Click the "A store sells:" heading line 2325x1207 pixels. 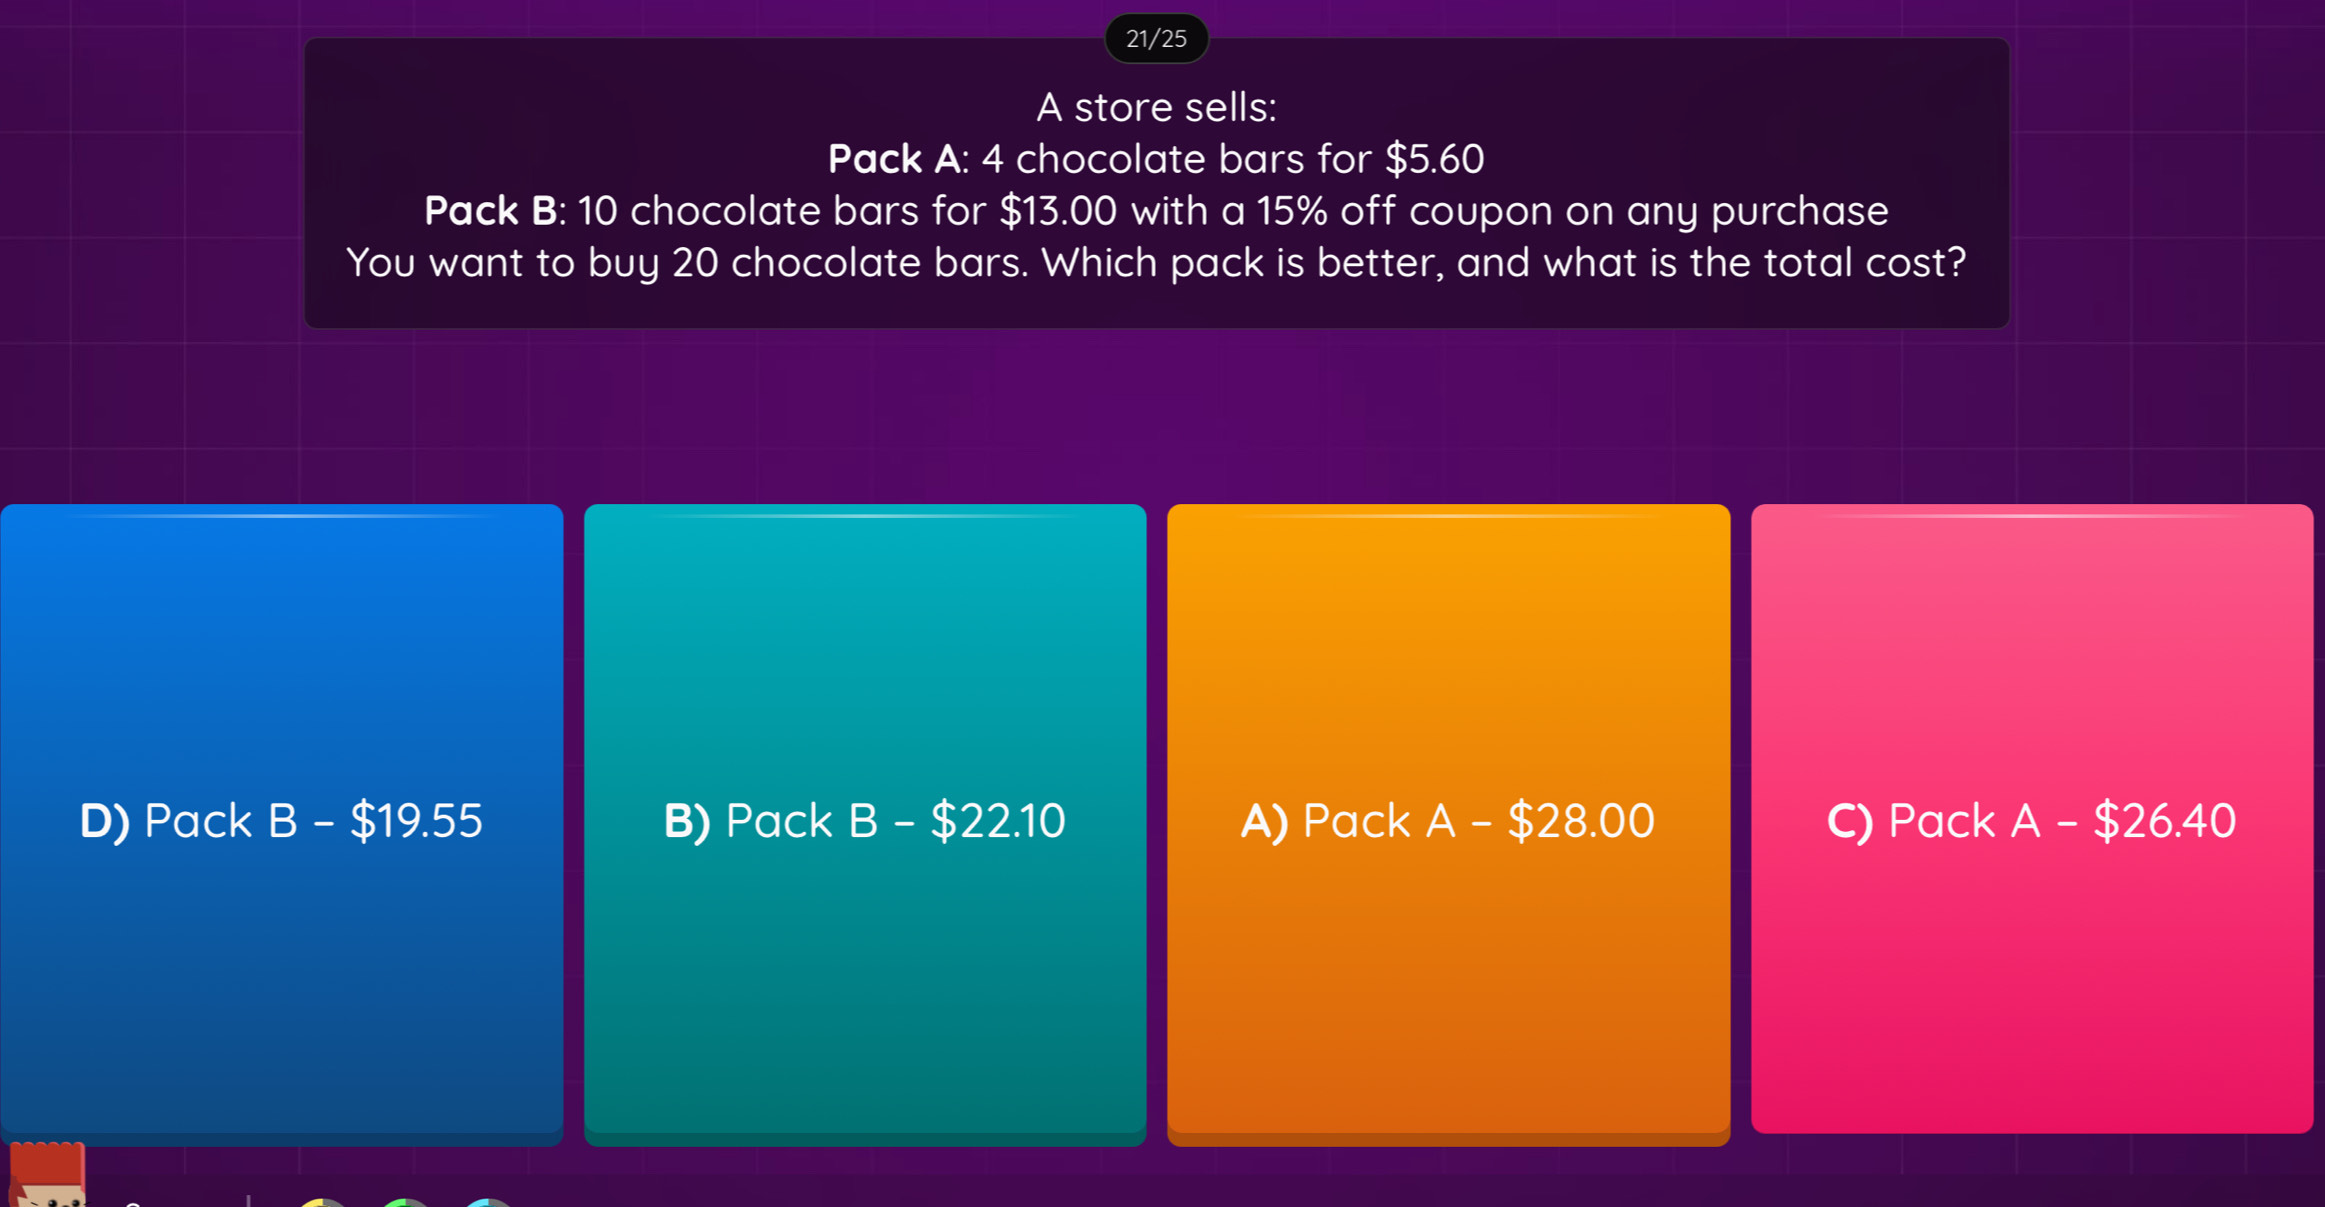pos(1156,107)
